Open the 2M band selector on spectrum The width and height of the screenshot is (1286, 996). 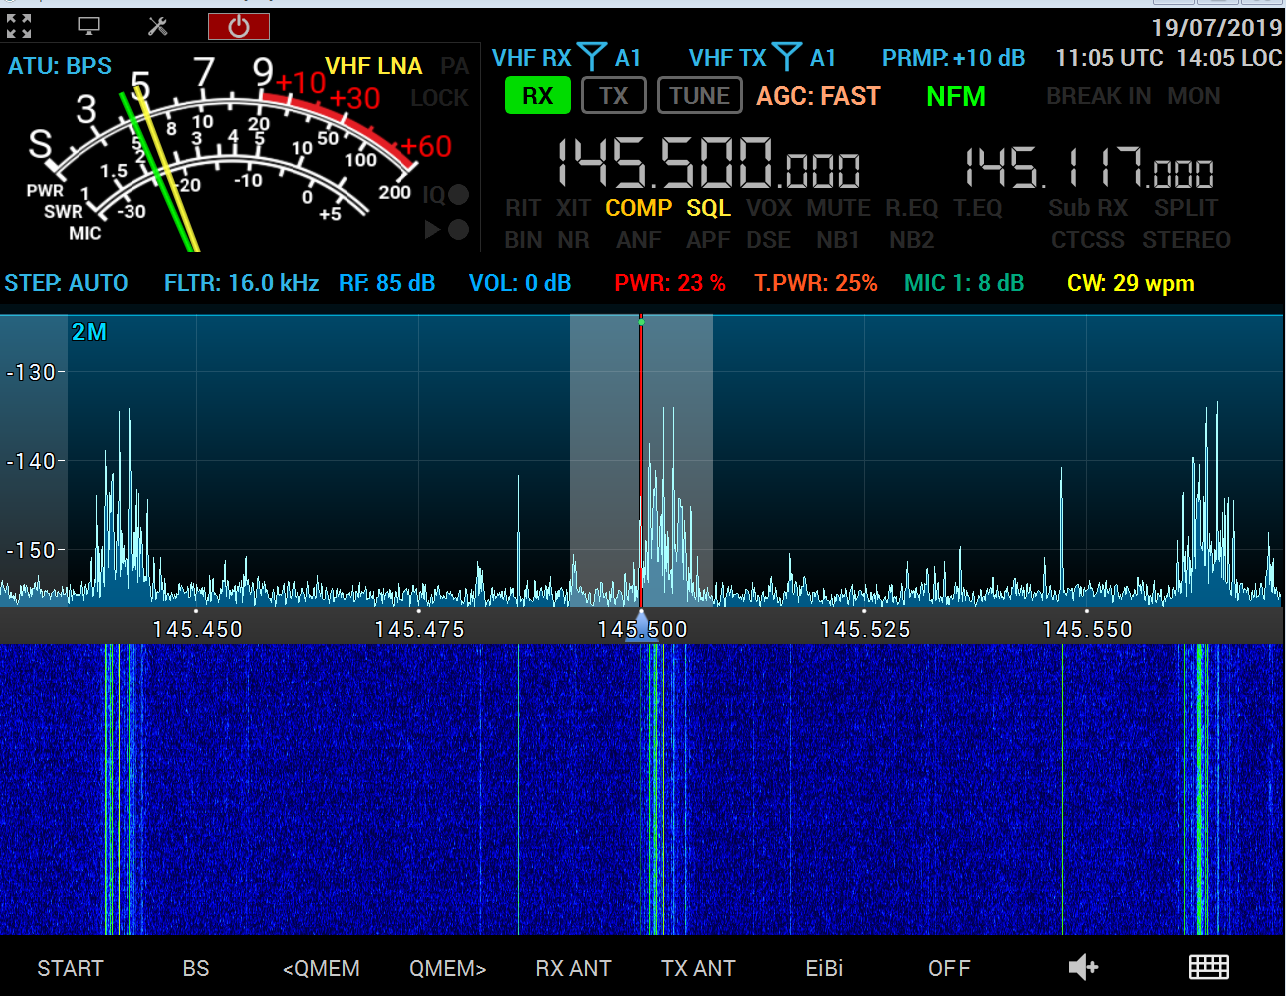click(89, 332)
